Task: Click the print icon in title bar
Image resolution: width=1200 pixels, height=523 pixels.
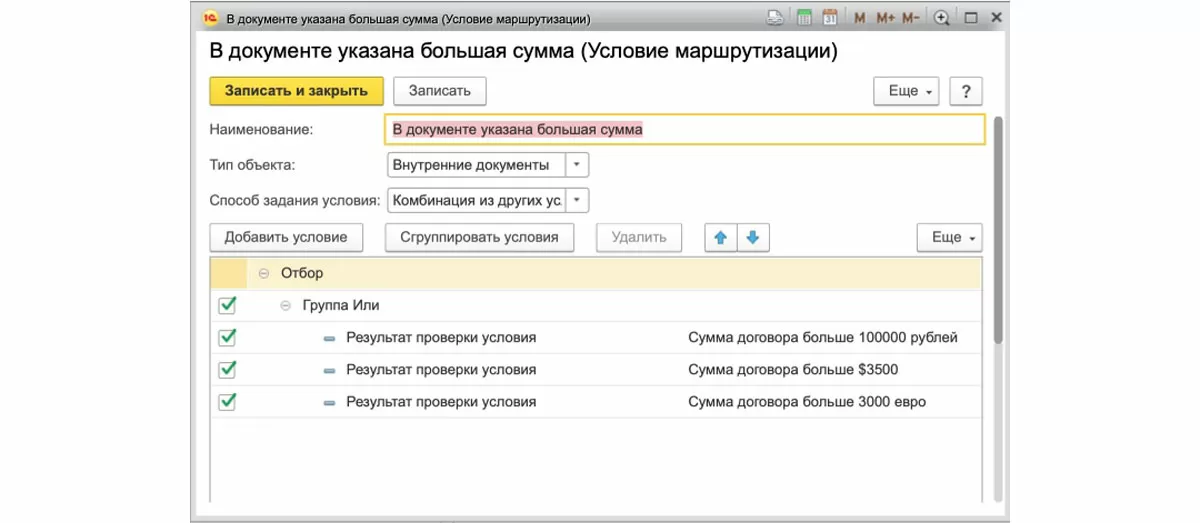Action: point(775,18)
